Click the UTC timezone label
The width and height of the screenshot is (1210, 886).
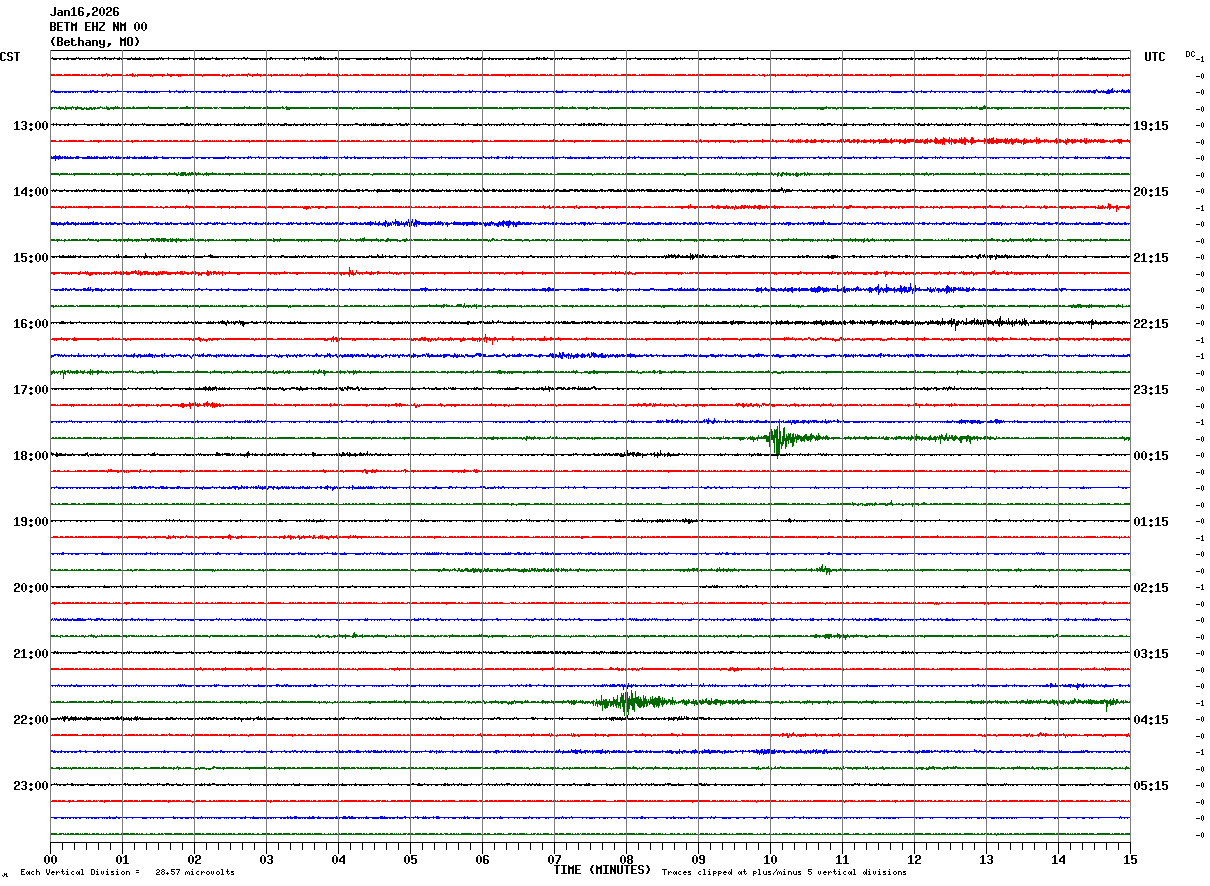click(x=1155, y=57)
